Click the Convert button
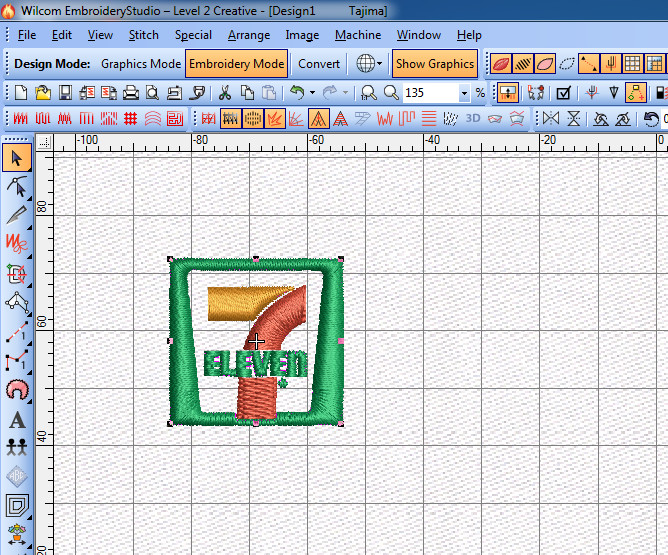This screenshot has width=668, height=555. tap(319, 64)
